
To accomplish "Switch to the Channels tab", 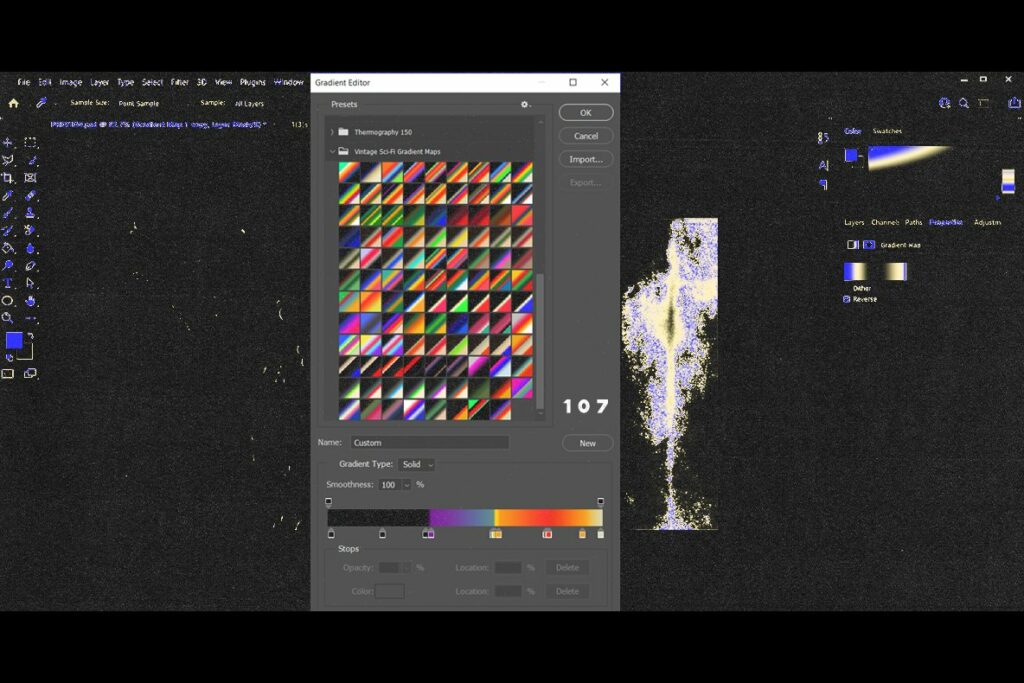I will pyautogui.click(x=884, y=222).
